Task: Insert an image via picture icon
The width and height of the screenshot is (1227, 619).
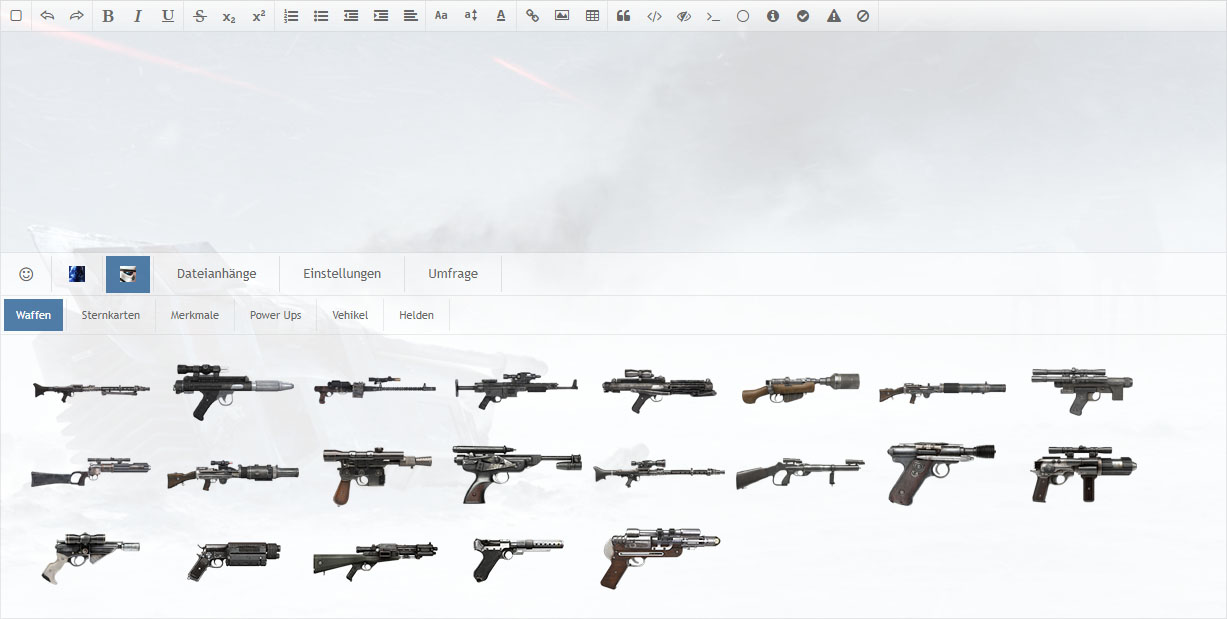Action: 562,16
